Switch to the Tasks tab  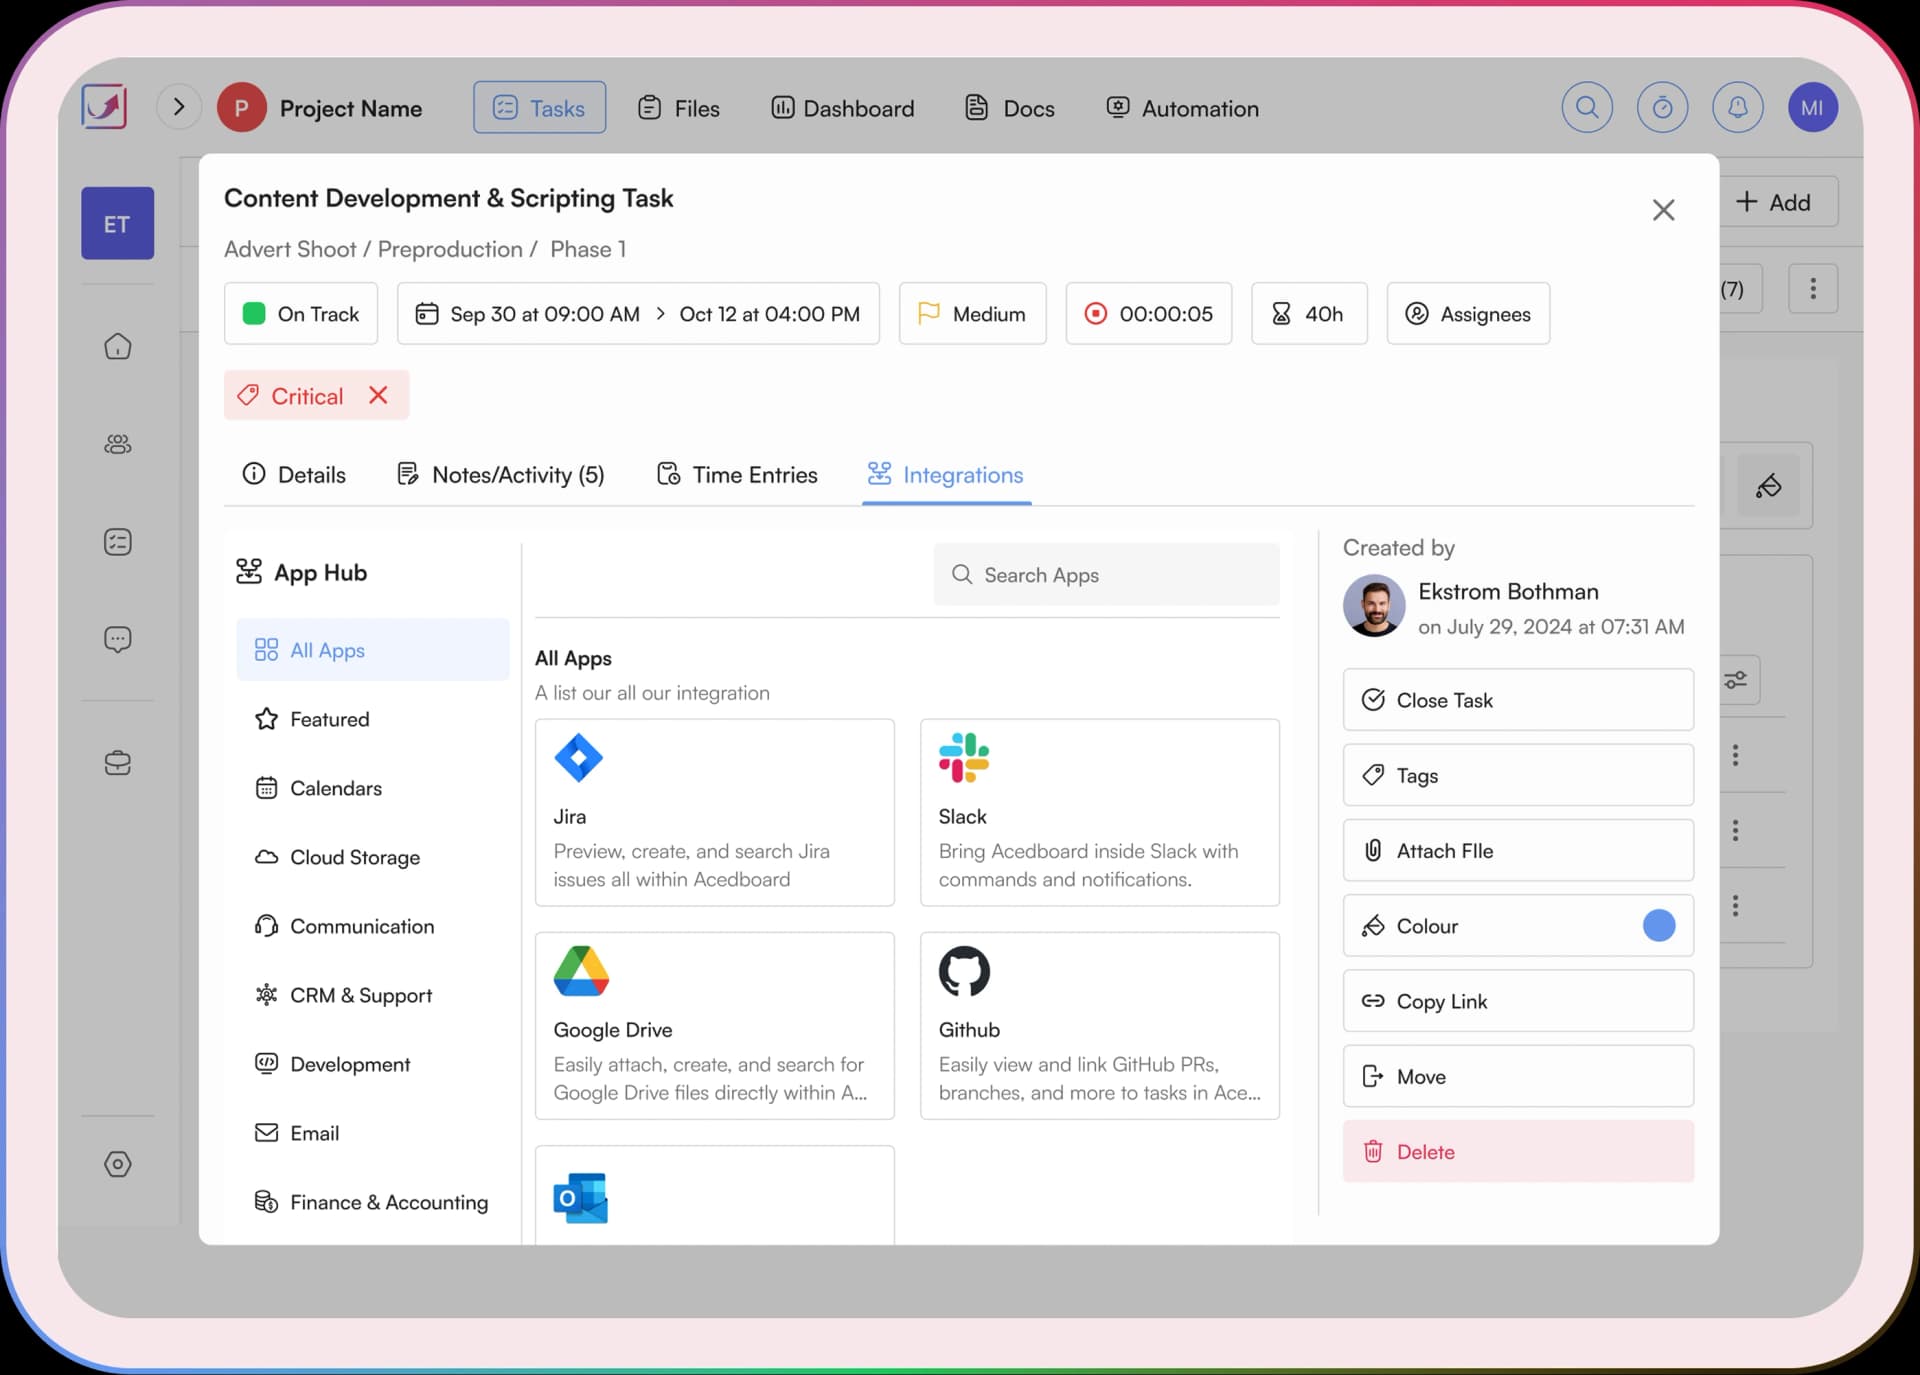(x=539, y=107)
